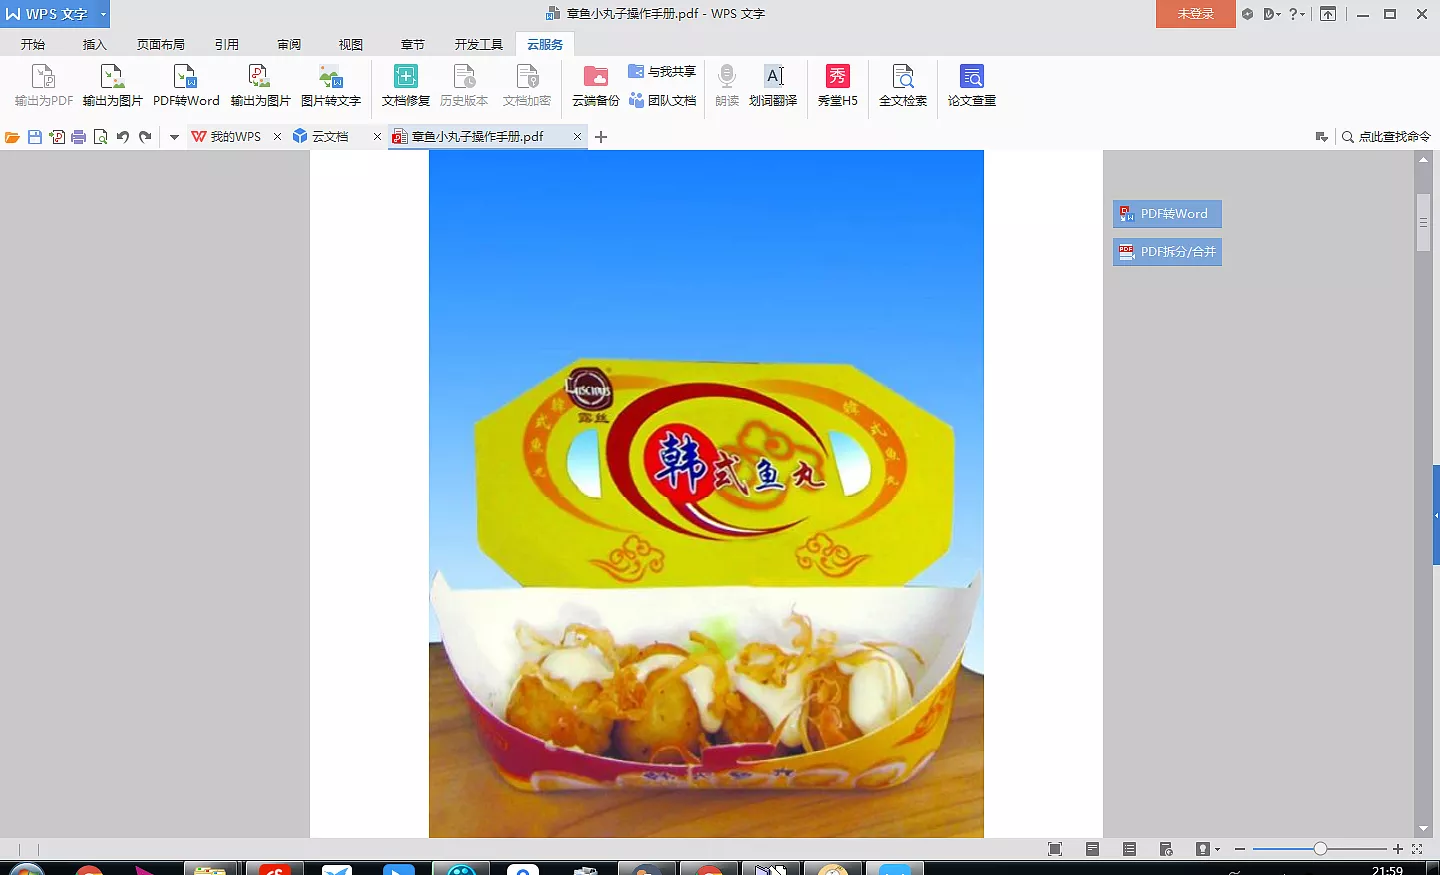Switch to page layout view in status bar

[x=1092, y=849]
